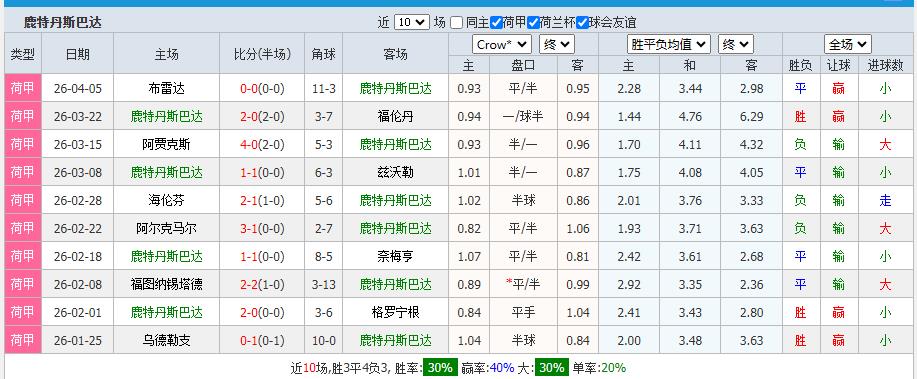Toggle the 同主 checkbox
The image size is (917, 379).
457,23
